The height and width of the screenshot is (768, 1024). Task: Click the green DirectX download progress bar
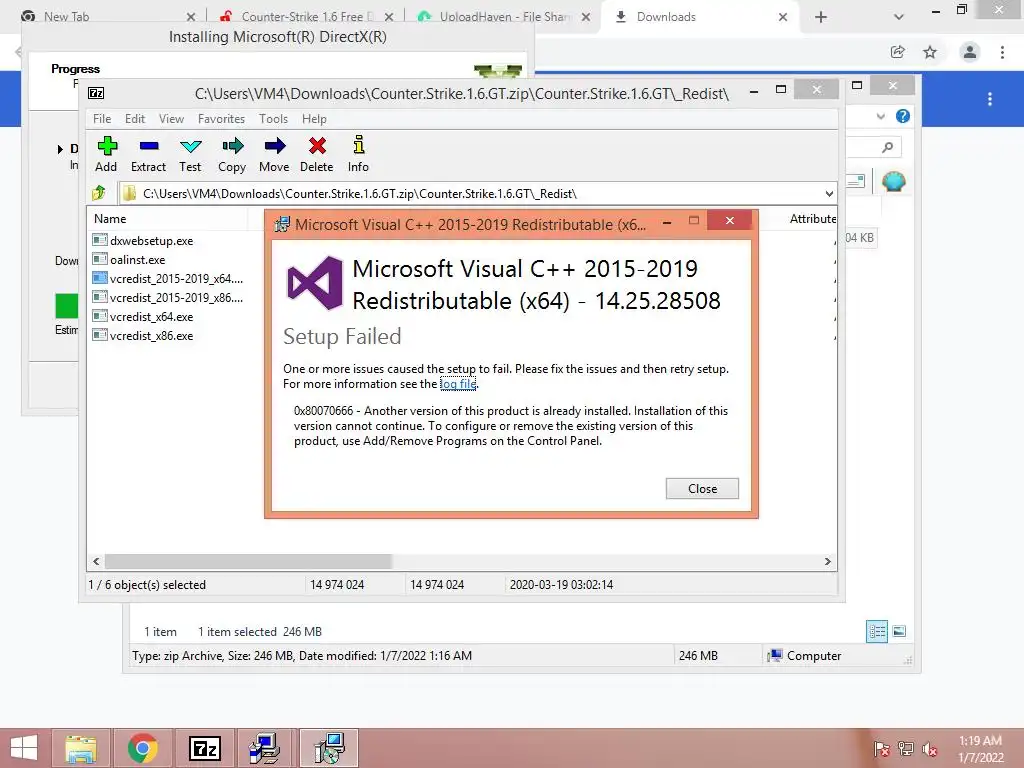[x=67, y=306]
